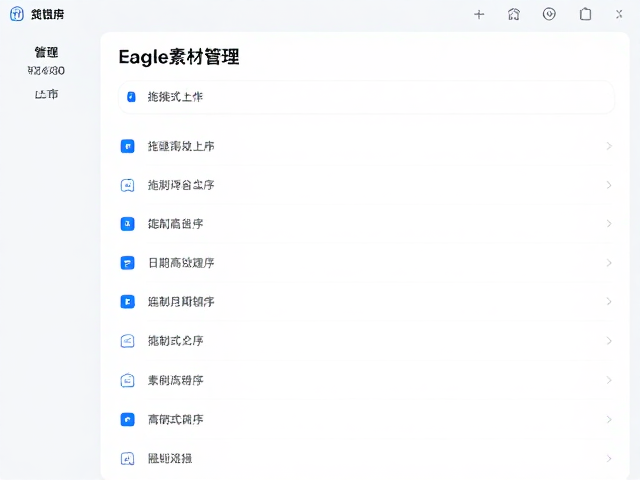Open chevron of the row starting 素
This screenshot has width=640, height=480.
[609, 380]
